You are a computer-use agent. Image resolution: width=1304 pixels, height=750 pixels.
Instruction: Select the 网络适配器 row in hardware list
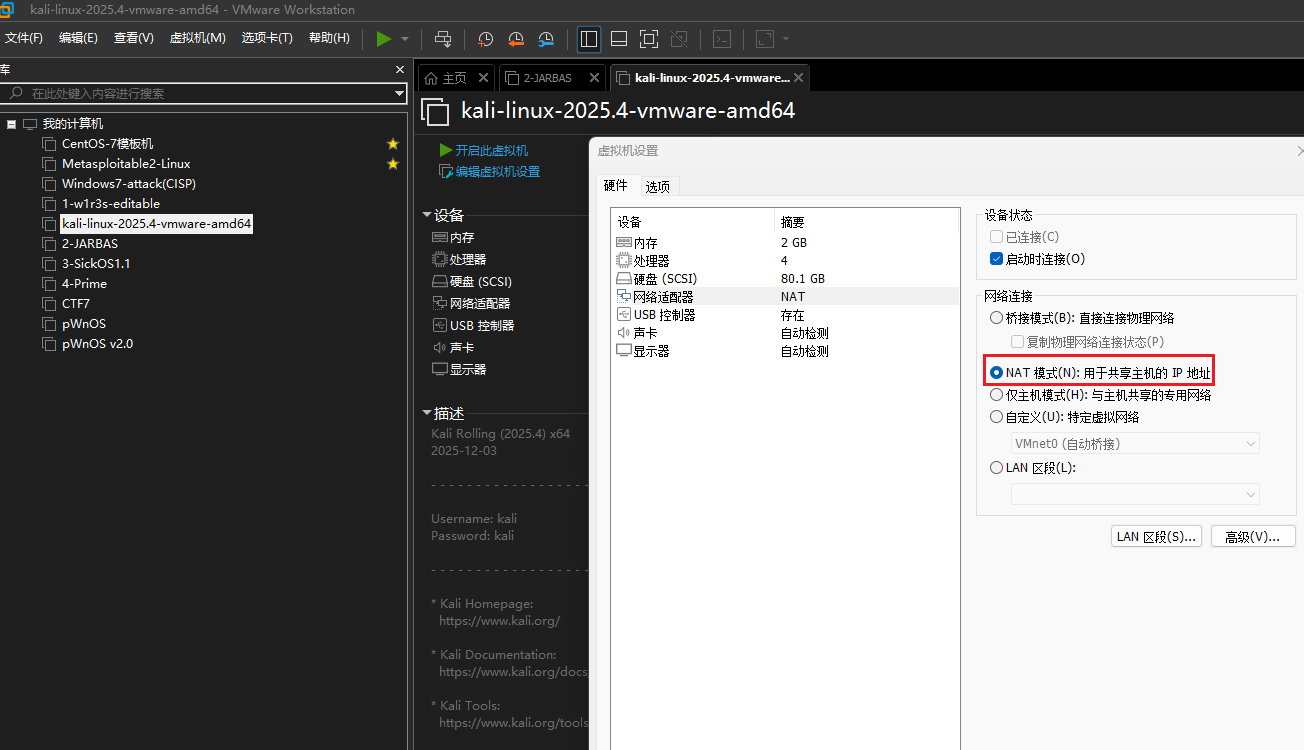coord(784,297)
